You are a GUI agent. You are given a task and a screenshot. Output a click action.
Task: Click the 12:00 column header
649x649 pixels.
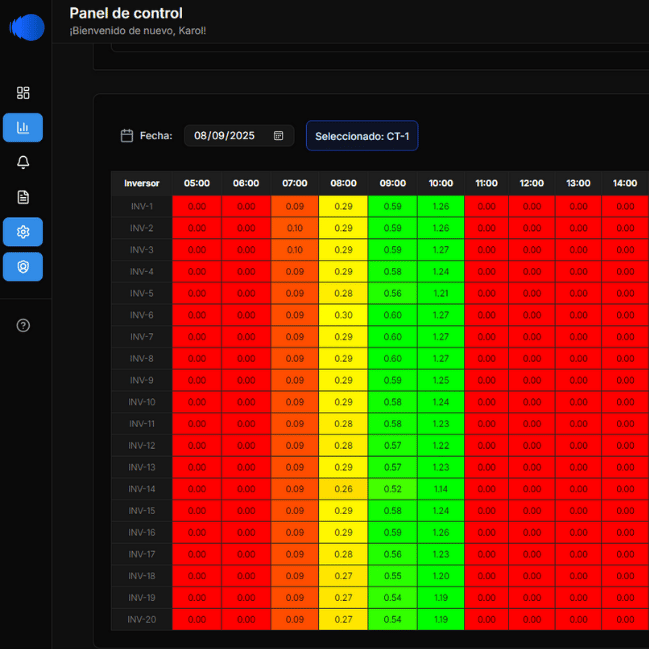click(532, 183)
